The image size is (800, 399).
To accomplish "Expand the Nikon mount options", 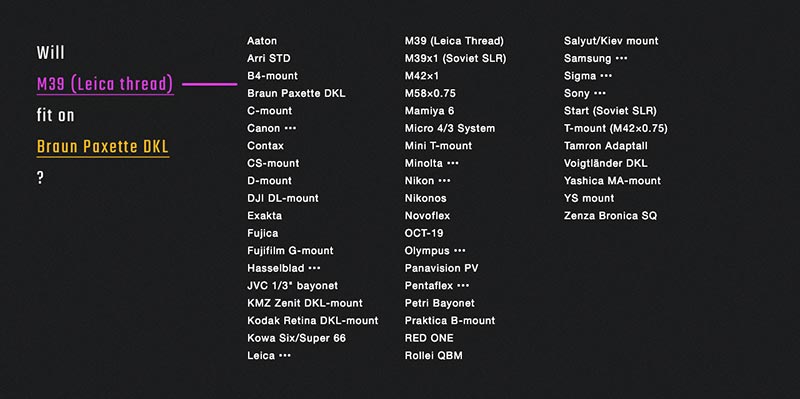I will tap(445, 181).
